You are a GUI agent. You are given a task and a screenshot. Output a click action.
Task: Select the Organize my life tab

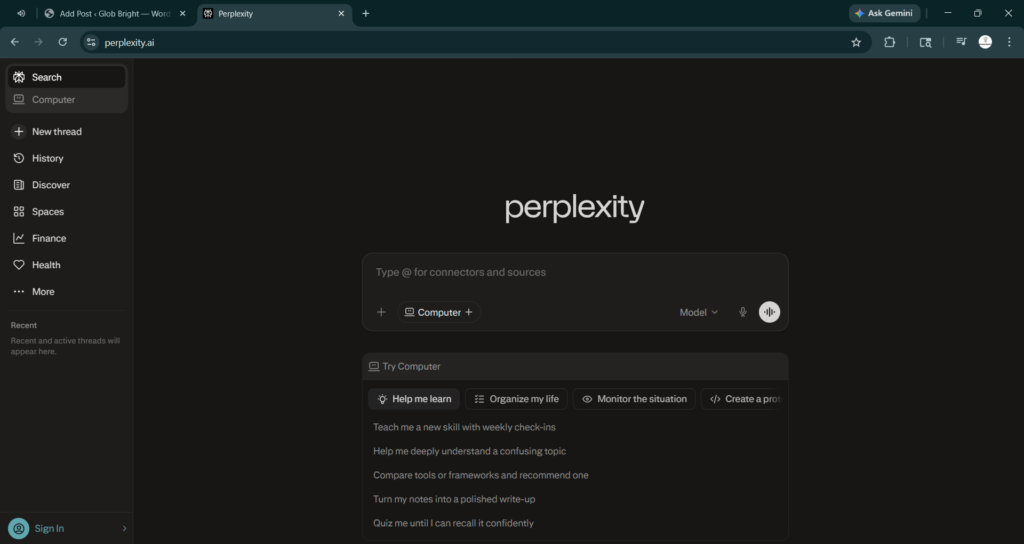click(516, 399)
